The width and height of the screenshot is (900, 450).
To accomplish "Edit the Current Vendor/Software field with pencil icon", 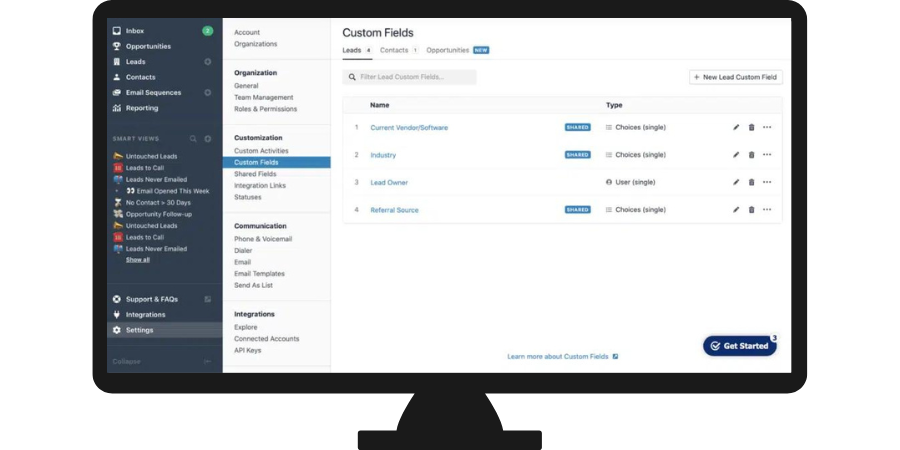I will click(x=736, y=127).
